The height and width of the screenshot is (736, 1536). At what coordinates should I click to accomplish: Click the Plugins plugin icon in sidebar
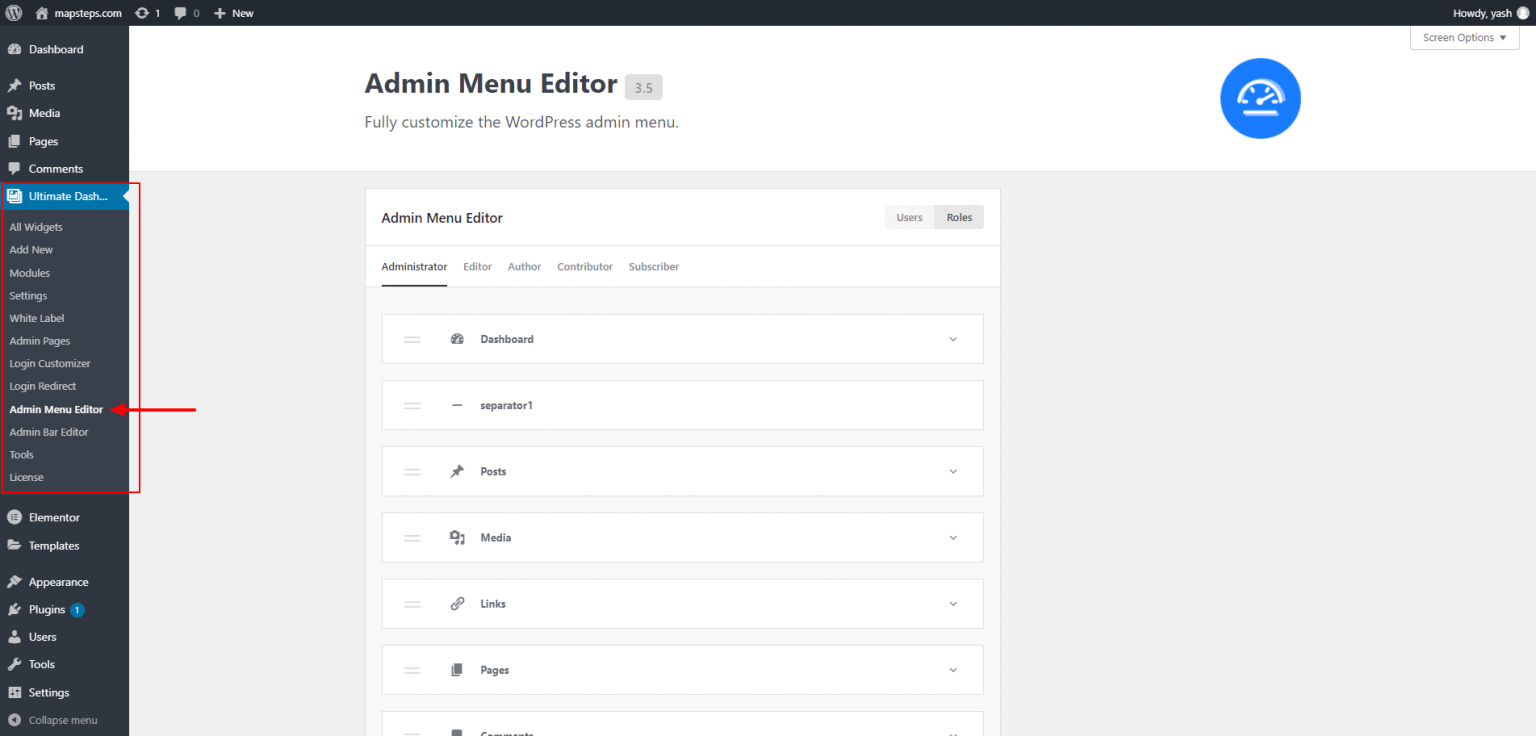point(16,609)
